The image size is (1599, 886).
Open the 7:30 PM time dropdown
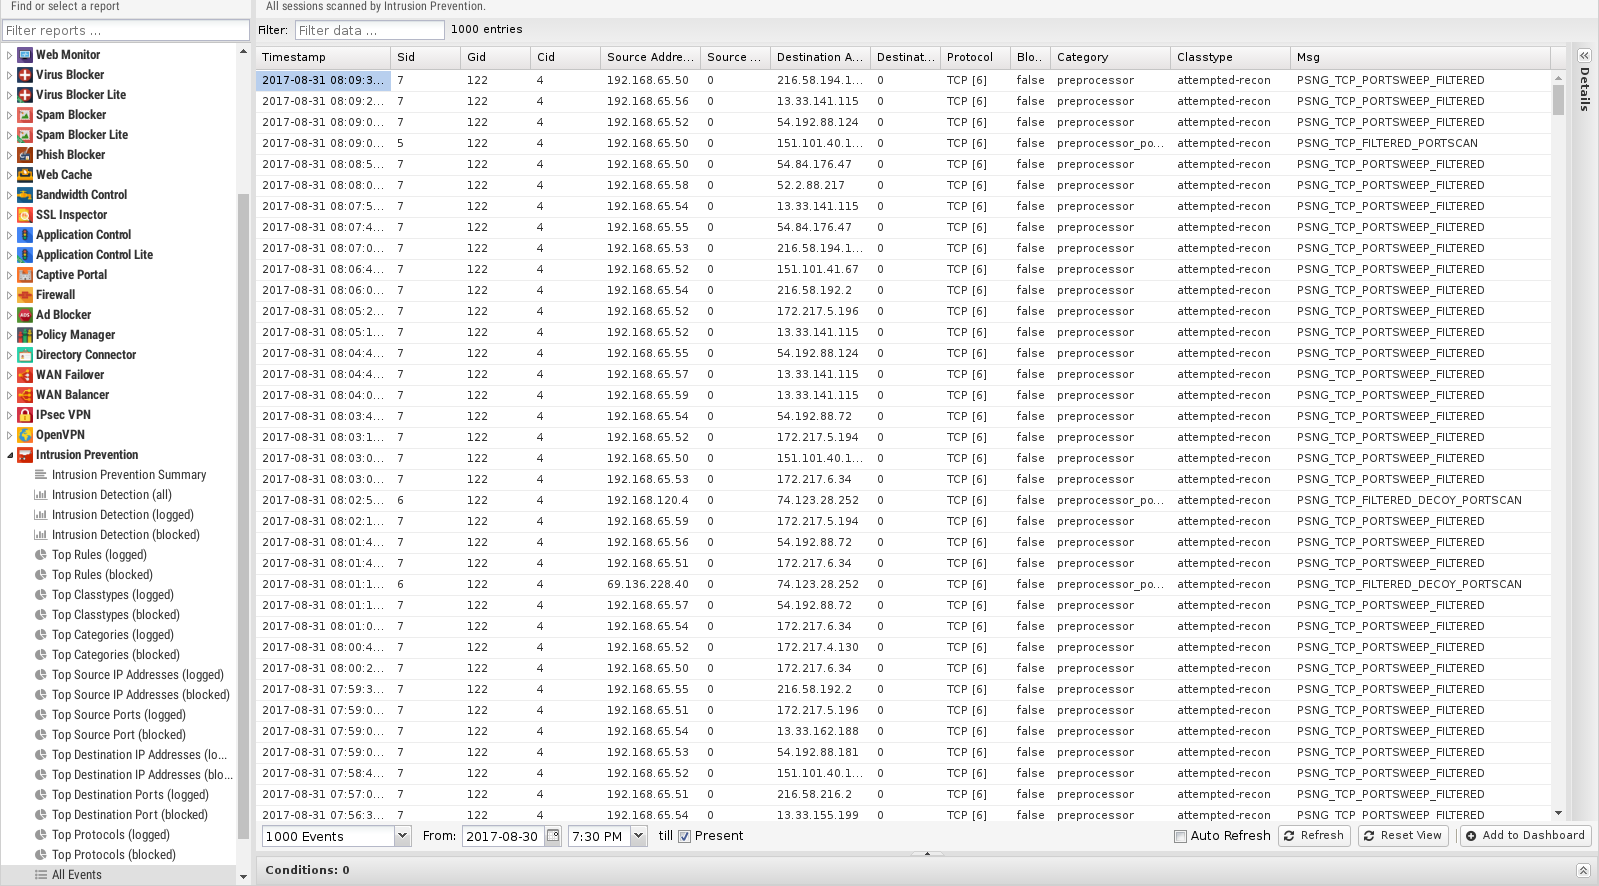pos(639,836)
